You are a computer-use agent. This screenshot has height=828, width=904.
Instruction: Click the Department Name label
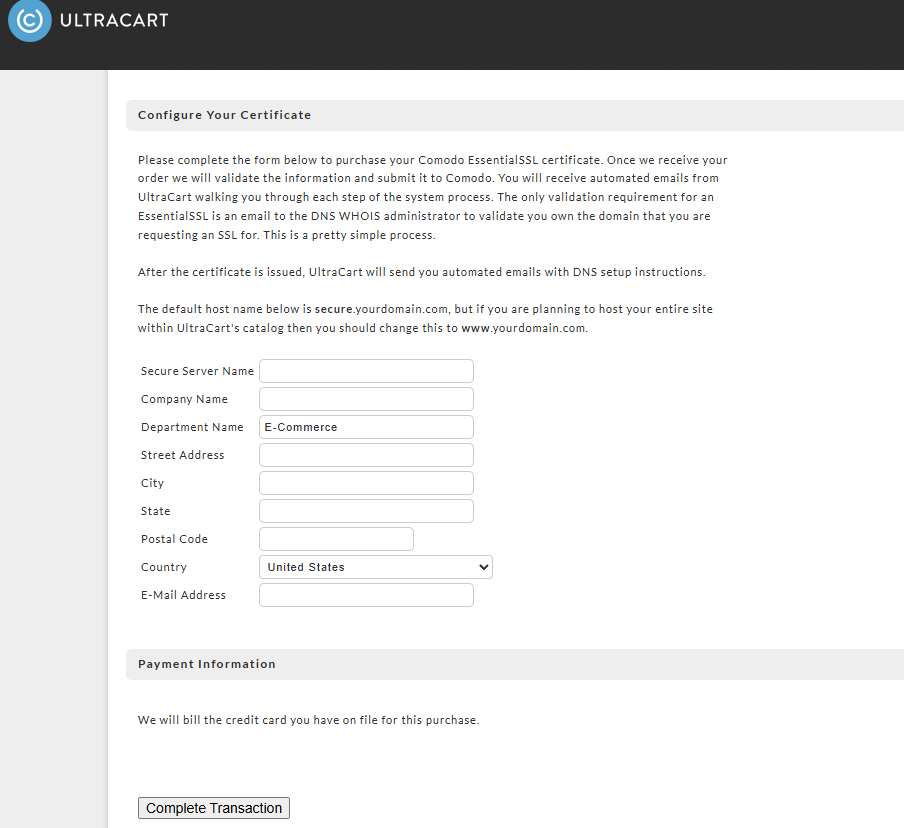coord(192,427)
